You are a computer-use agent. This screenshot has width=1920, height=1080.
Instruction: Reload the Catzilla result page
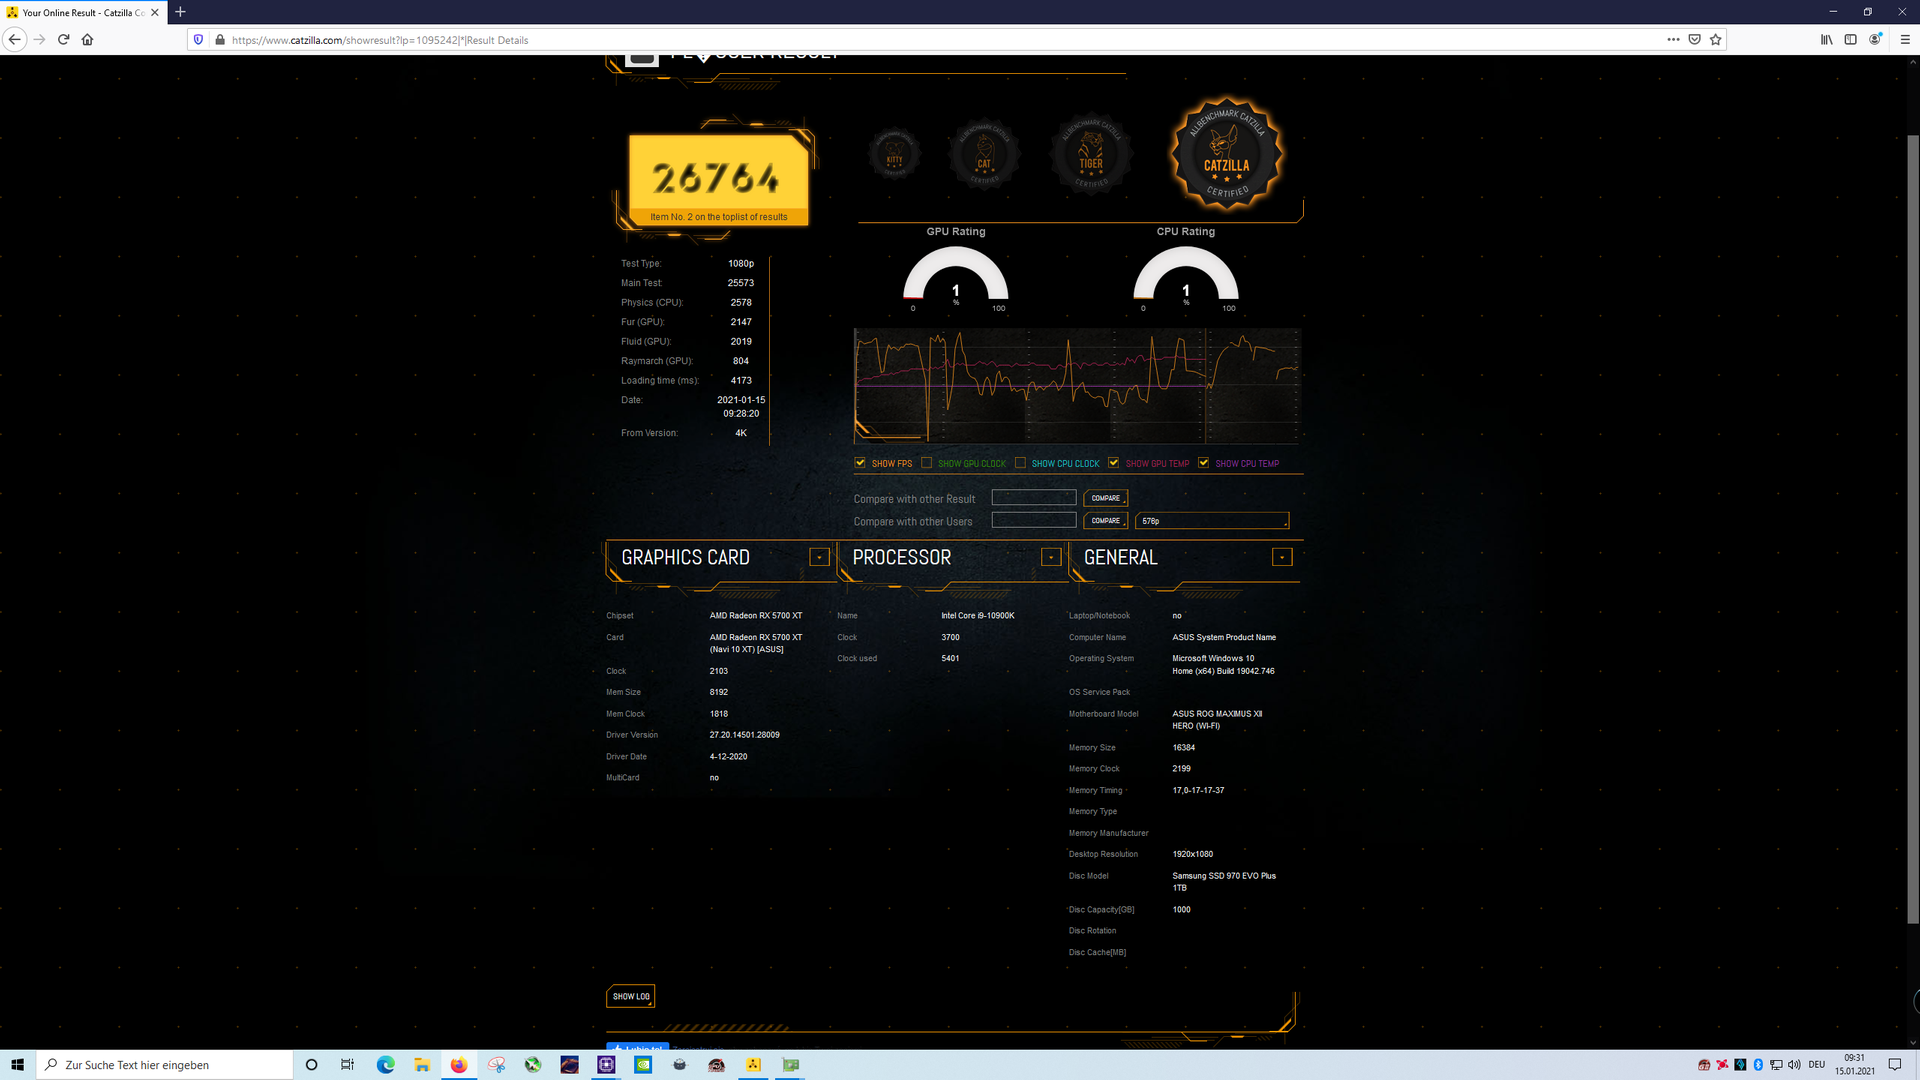coord(63,40)
